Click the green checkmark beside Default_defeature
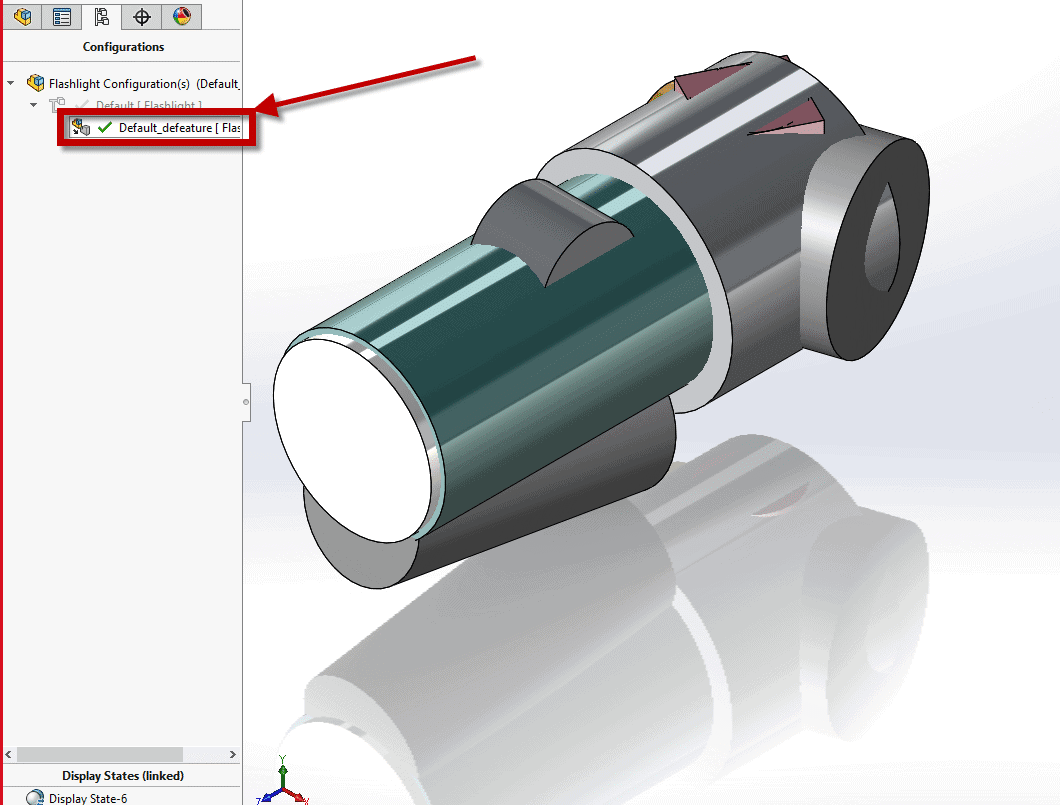 pyautogui.click(x=105, y=128)
